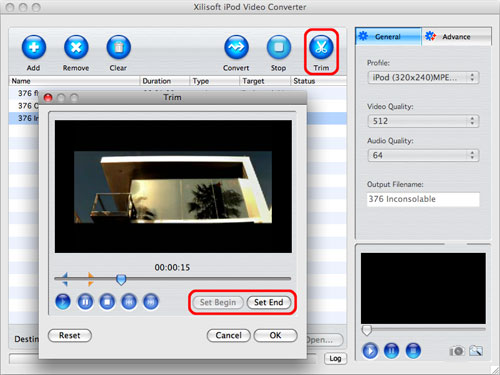
Task: Play video in Trim dialog
Action: tap(63, 302)
